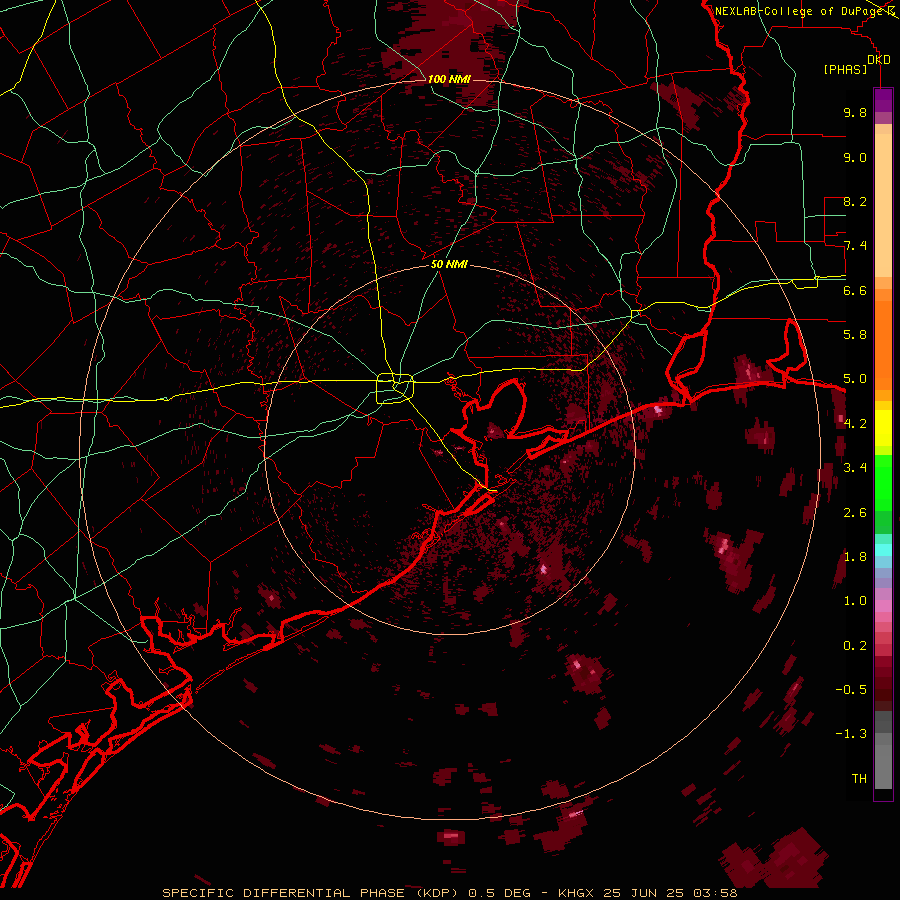Click the 9.0 value on color scale
The width and height of the screenshot is (900, 900).
[x=855, y=157]
